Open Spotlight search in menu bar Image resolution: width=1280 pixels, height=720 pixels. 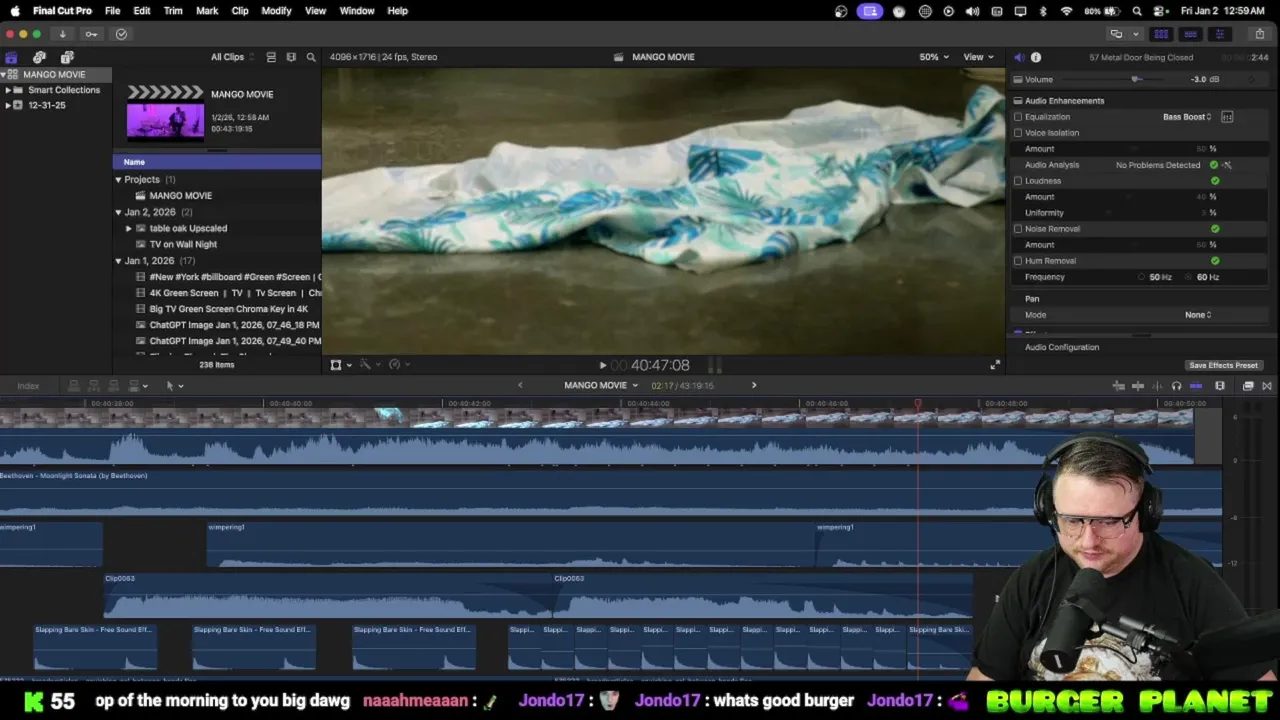[x=1137, y=11]
